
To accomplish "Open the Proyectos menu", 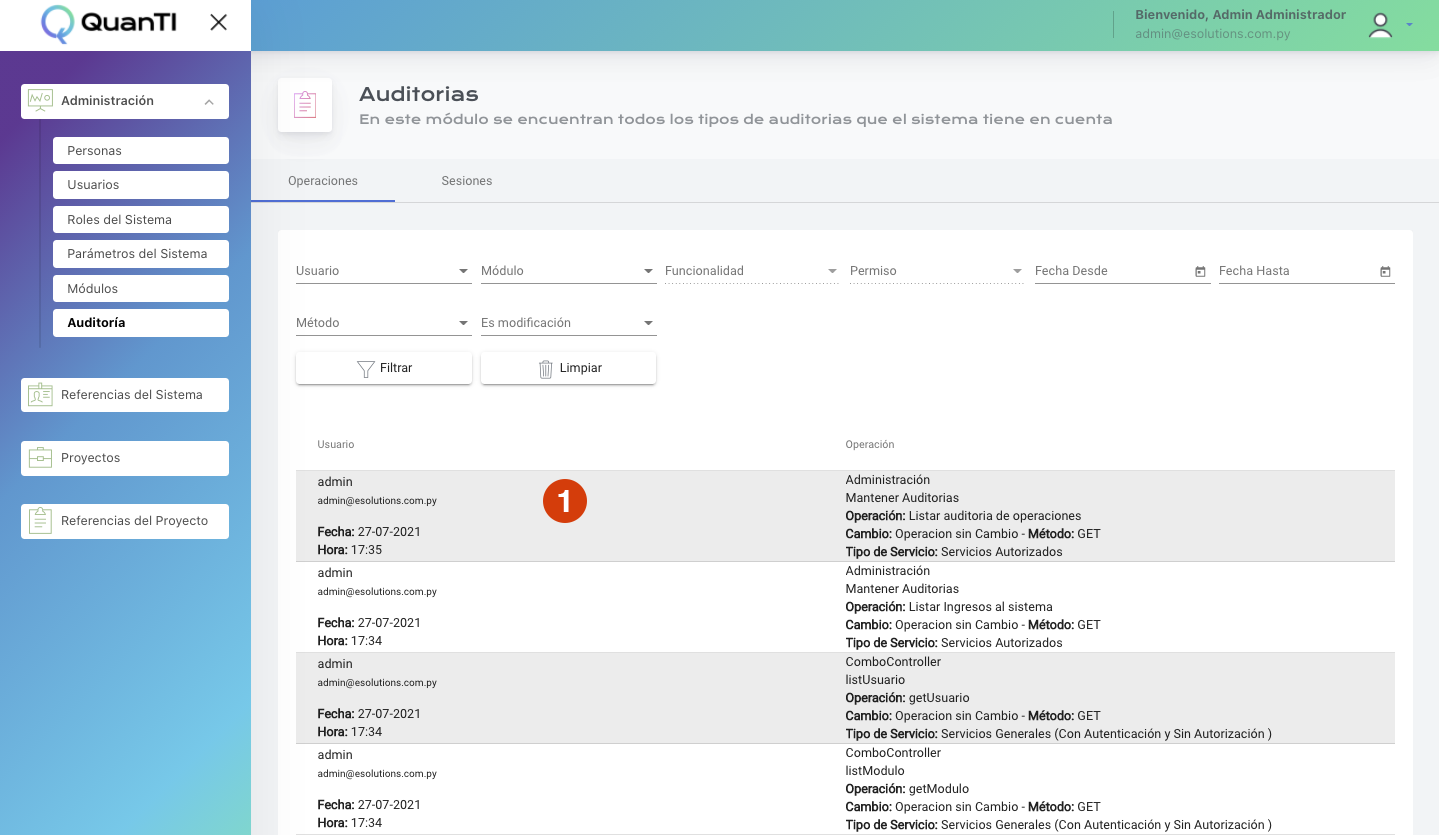I will pos(125,458).
